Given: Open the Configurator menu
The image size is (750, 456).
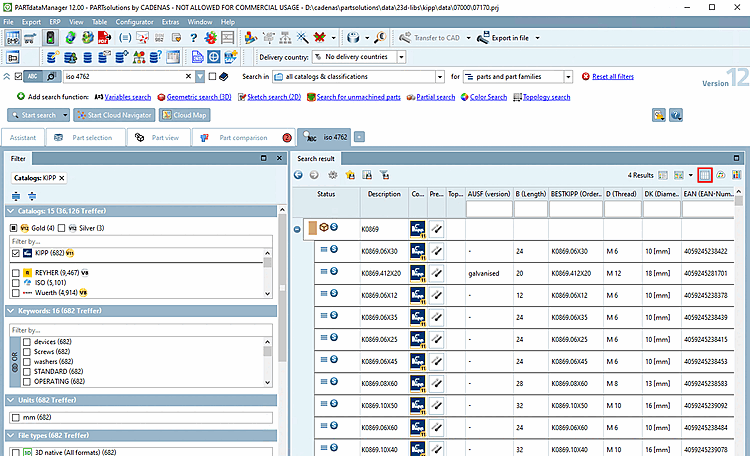Looking at the screenshot, I should (134, 22).
